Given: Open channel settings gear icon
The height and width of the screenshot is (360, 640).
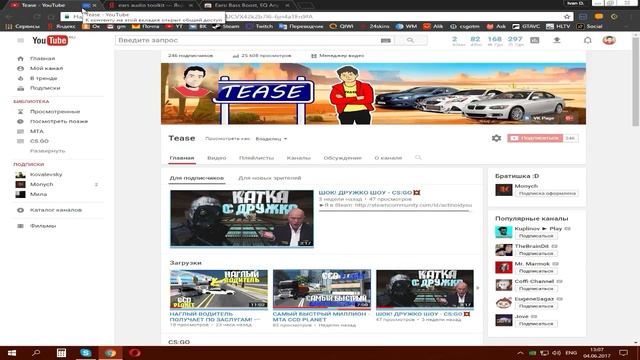Looking at the screenshot, I should coord(496,138).
